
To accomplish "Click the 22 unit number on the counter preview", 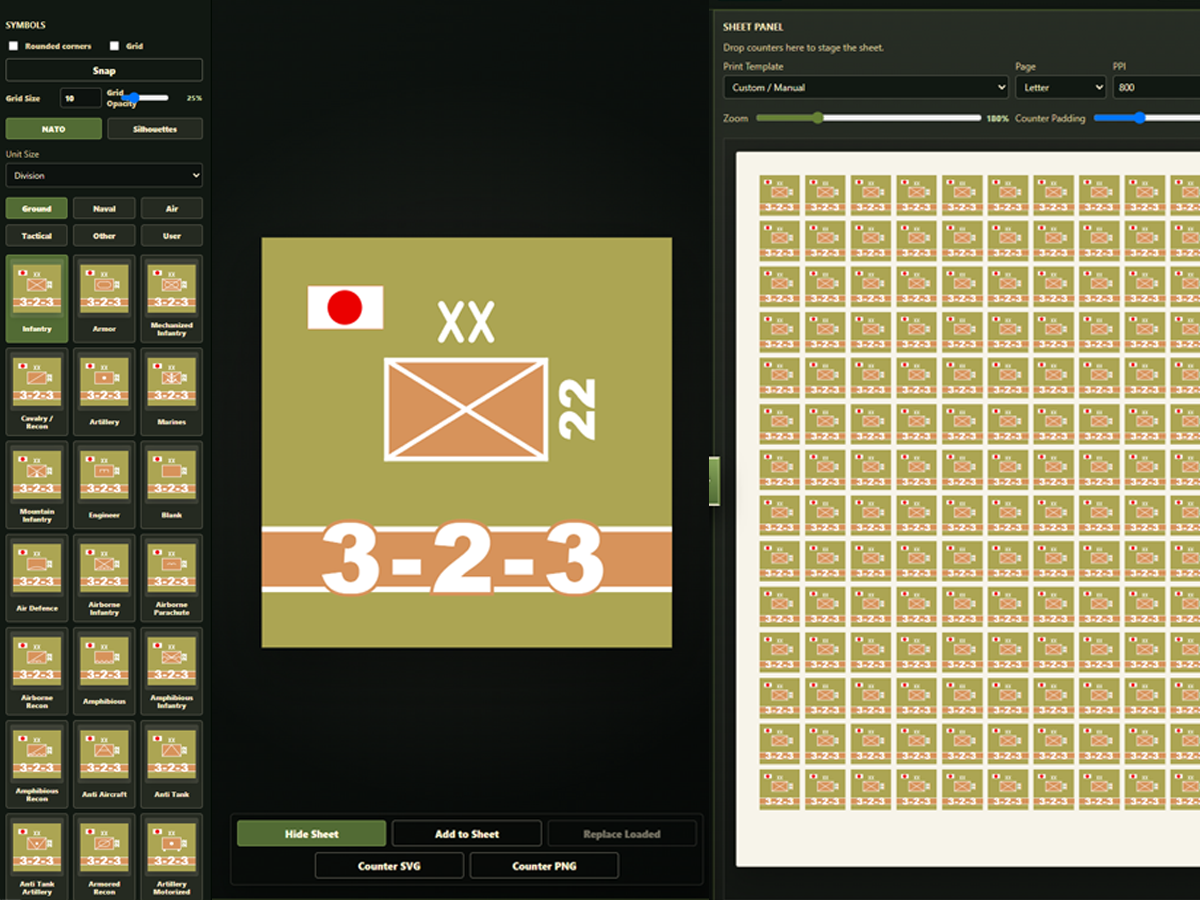I will point(576,408).
